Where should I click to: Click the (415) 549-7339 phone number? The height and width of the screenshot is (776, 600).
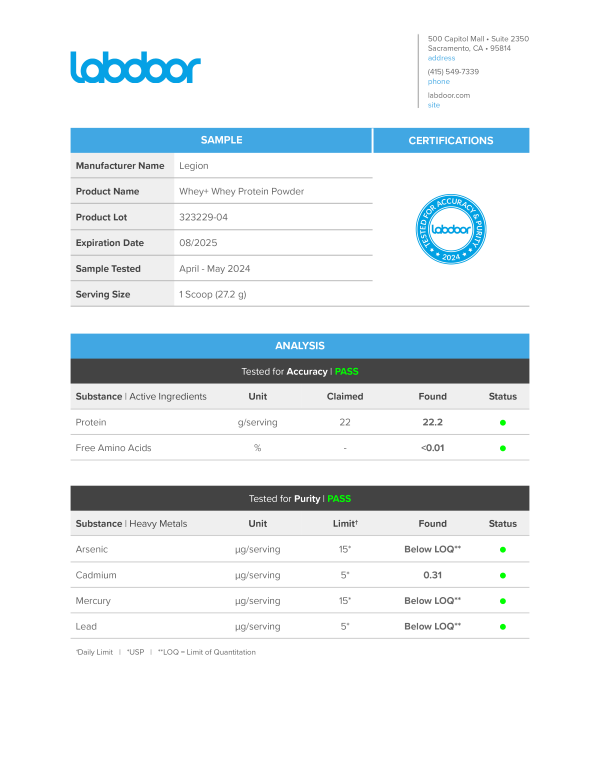[x=453, y=72]
